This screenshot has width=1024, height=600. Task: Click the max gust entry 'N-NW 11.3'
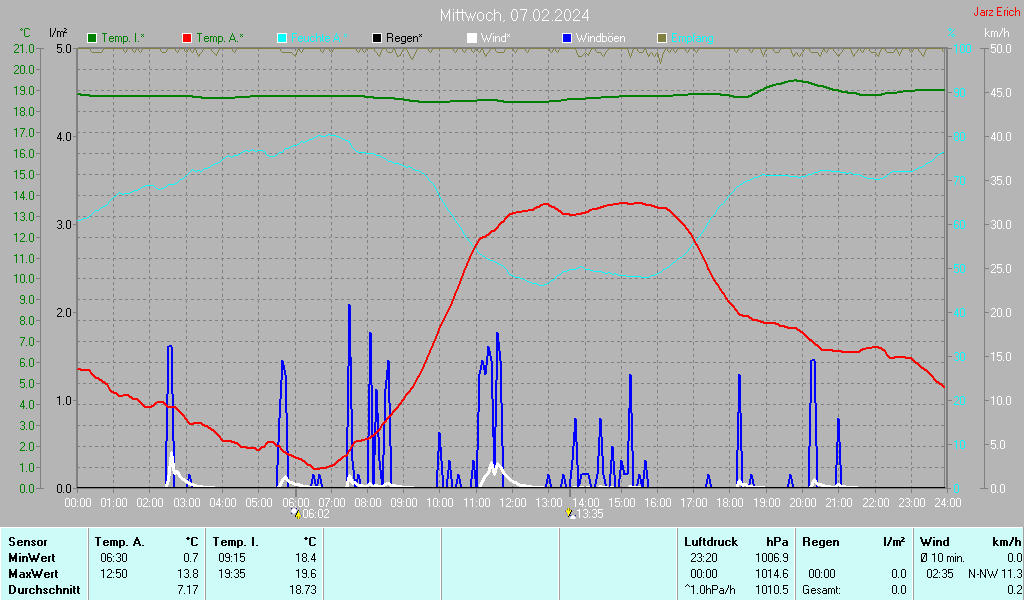click(x=995, y=574)
